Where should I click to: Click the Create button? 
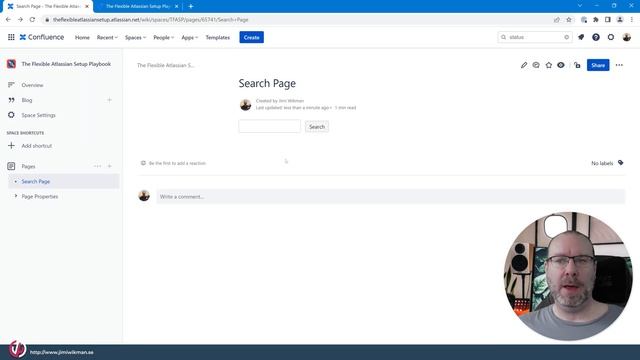pos(251,37)
